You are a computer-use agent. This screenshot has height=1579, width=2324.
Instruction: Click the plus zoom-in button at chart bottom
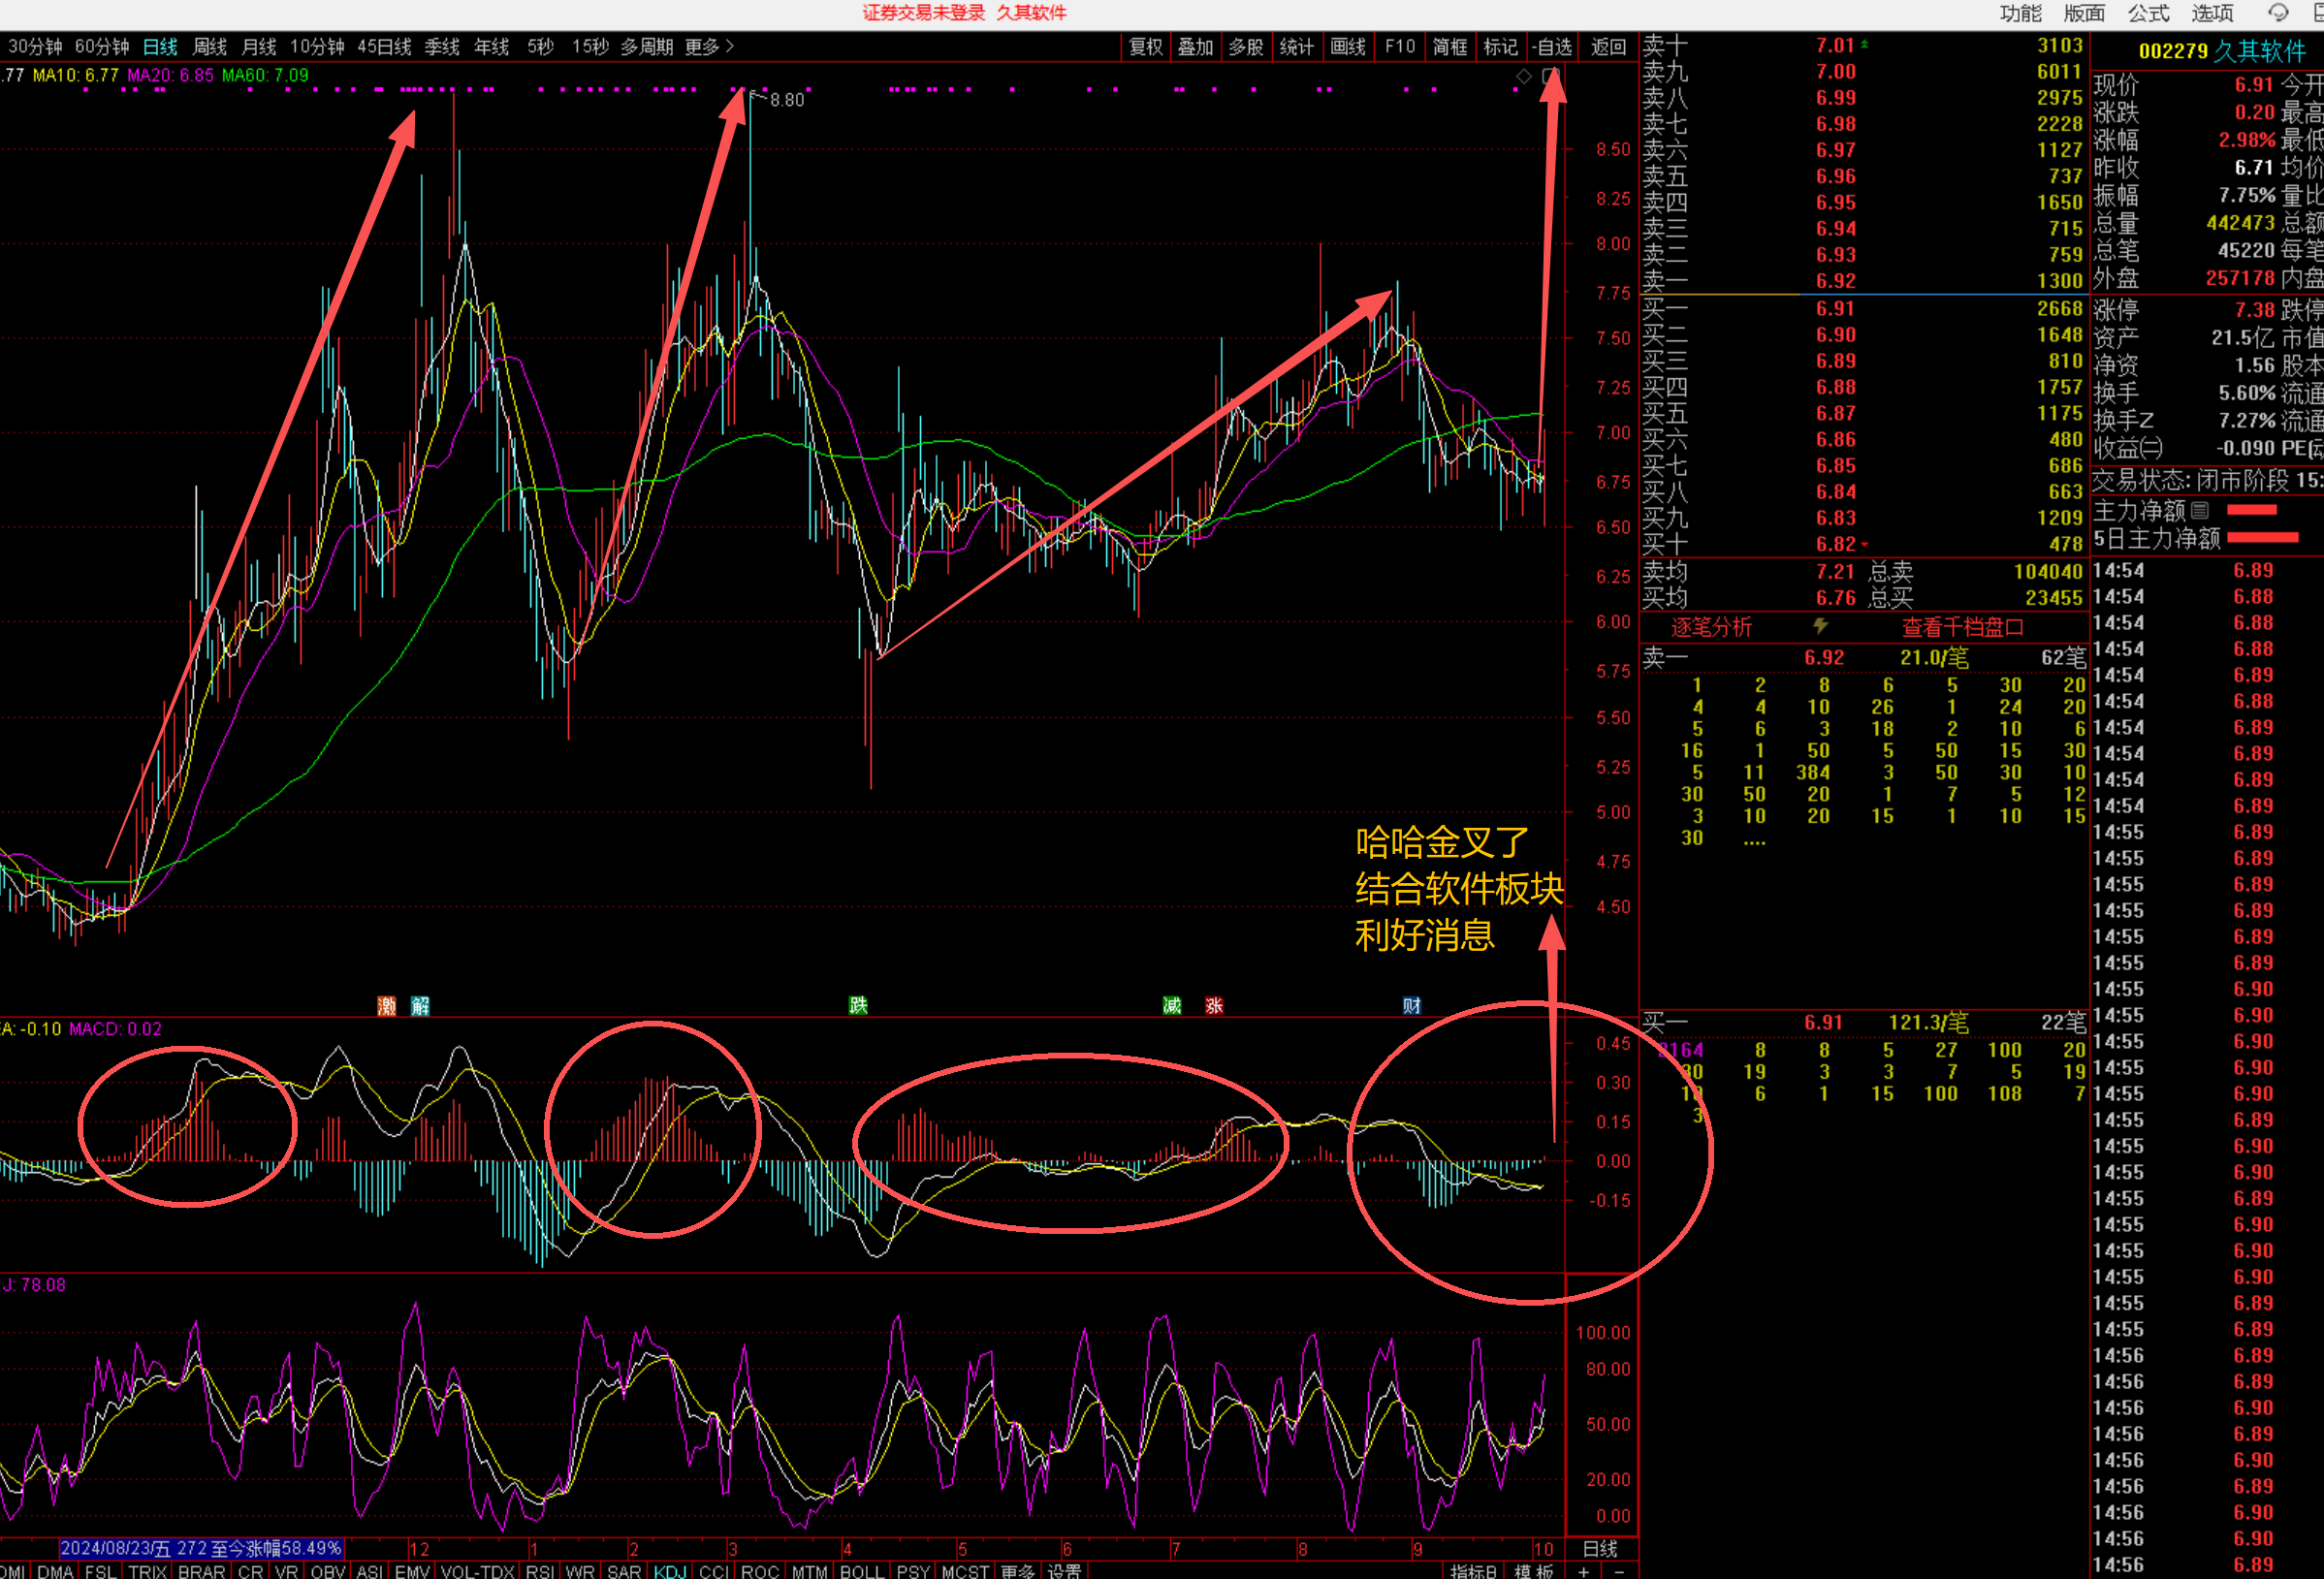(1583, 1571)
